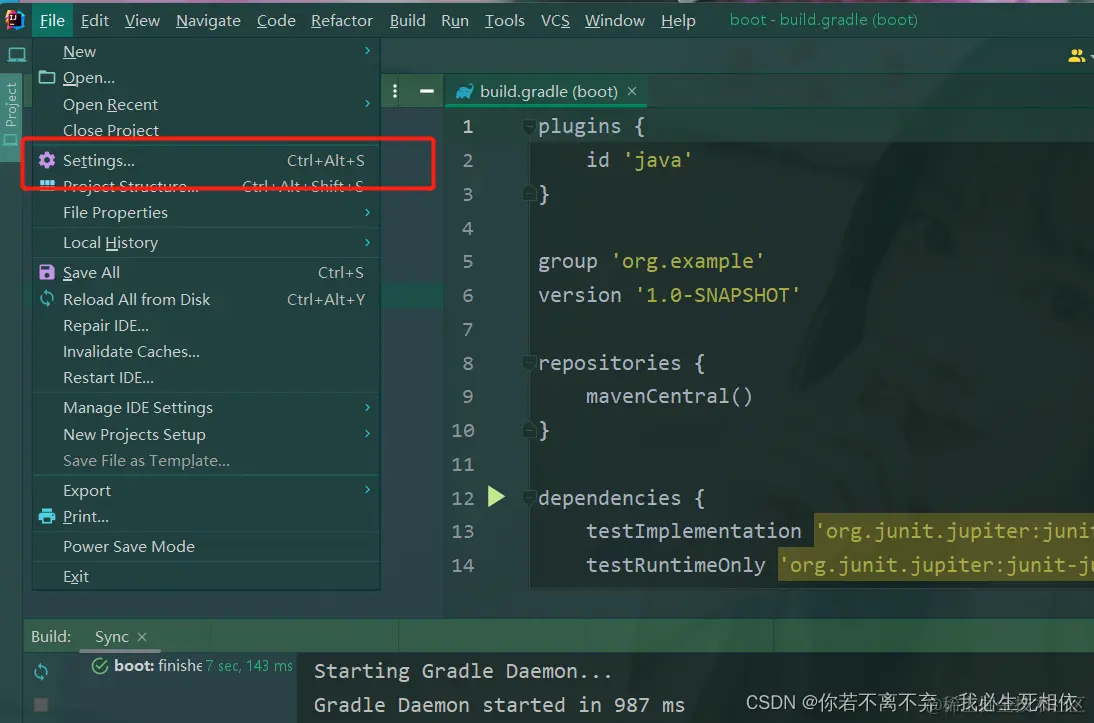The image size is (1094, 723).
Task: Click the run gutter arrow at line 12
Action: pos(496,497)
